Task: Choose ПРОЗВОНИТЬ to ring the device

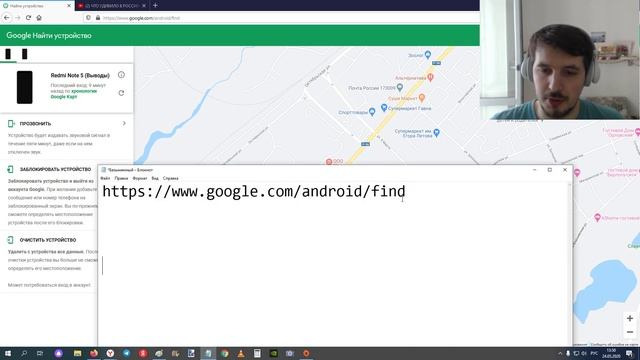Action: (x=35, y=123)
